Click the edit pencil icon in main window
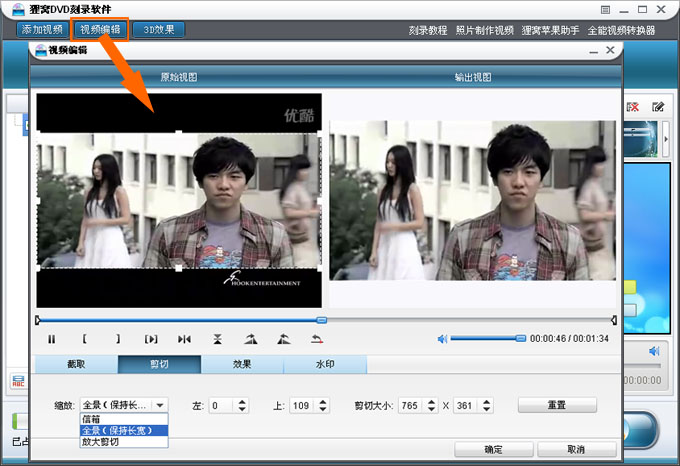 tap(658, 107)
